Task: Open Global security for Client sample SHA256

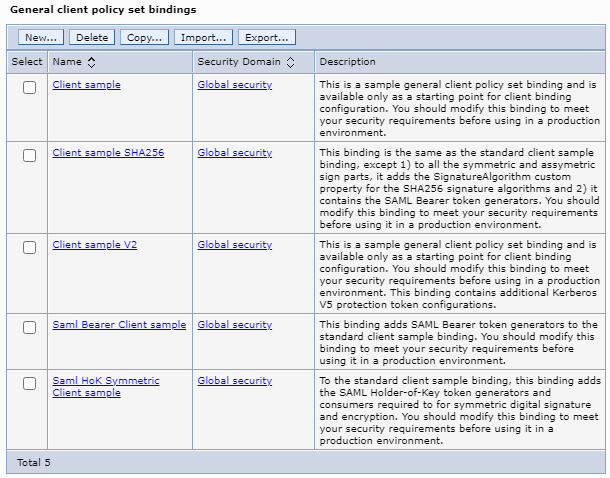Action: pyautogui.click(x=235, y=153)
